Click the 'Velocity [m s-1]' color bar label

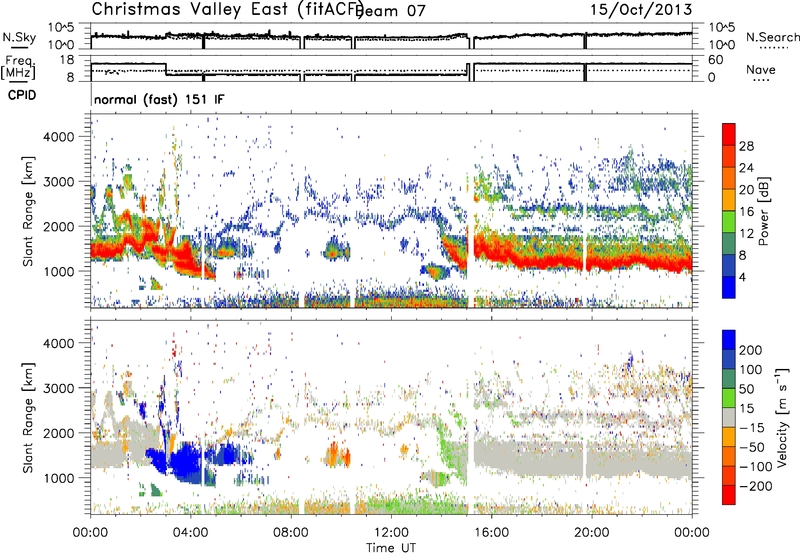click(x=782, y=417)
